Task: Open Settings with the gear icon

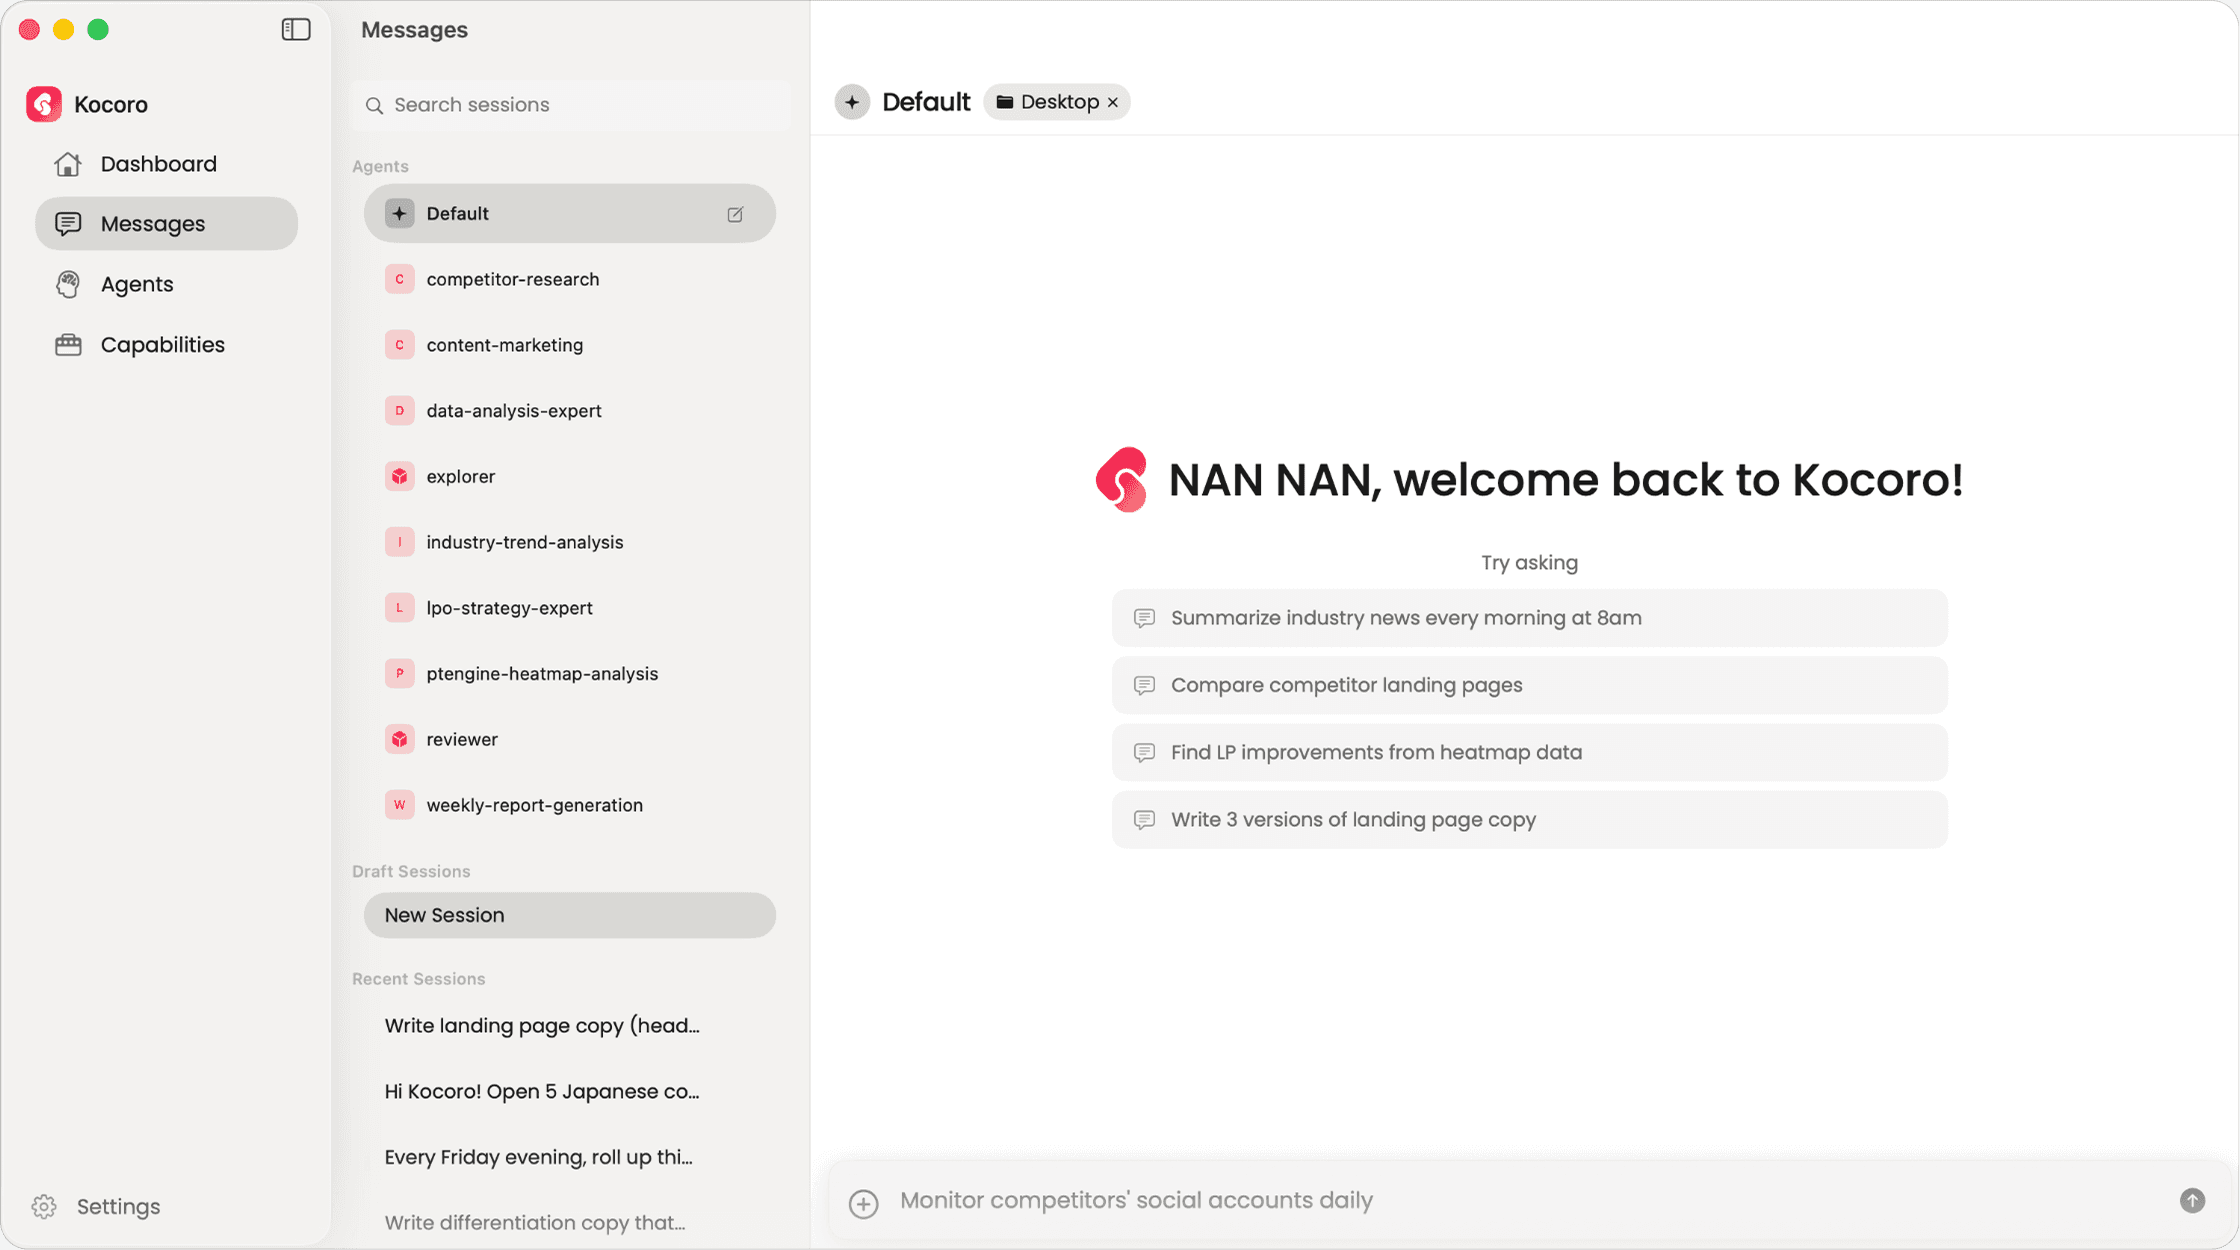Action: pos(44,1207)
